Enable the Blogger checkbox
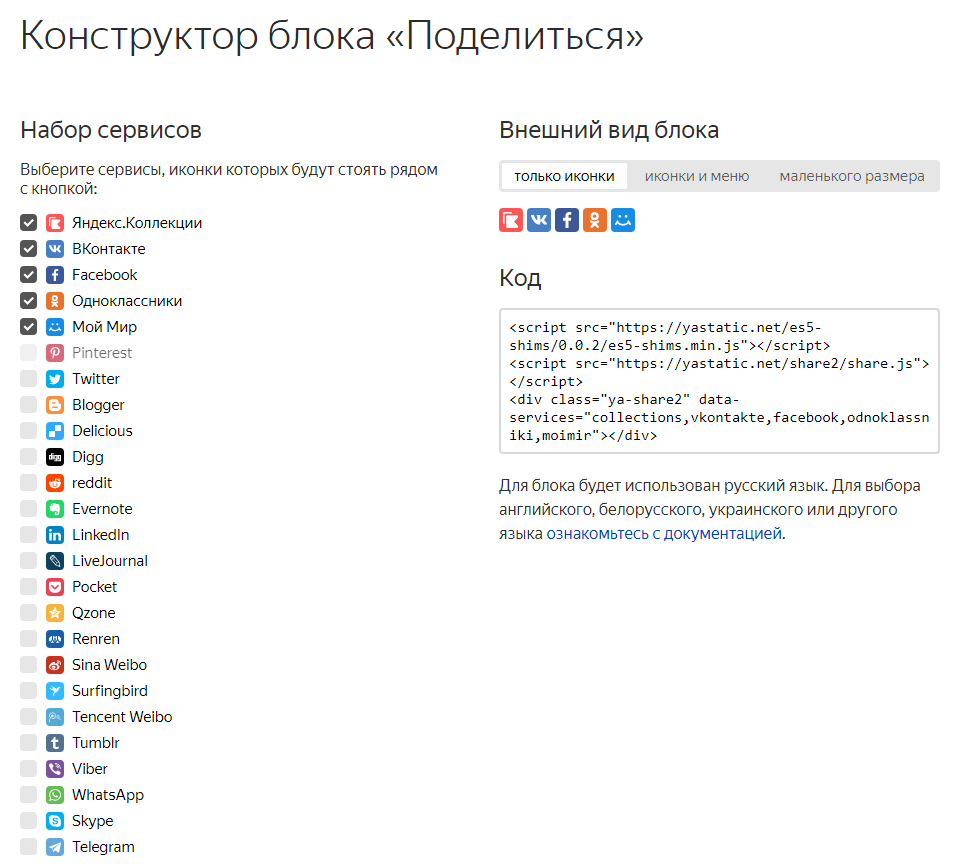This screenshot has width=977, height=868. click(29, 405)
